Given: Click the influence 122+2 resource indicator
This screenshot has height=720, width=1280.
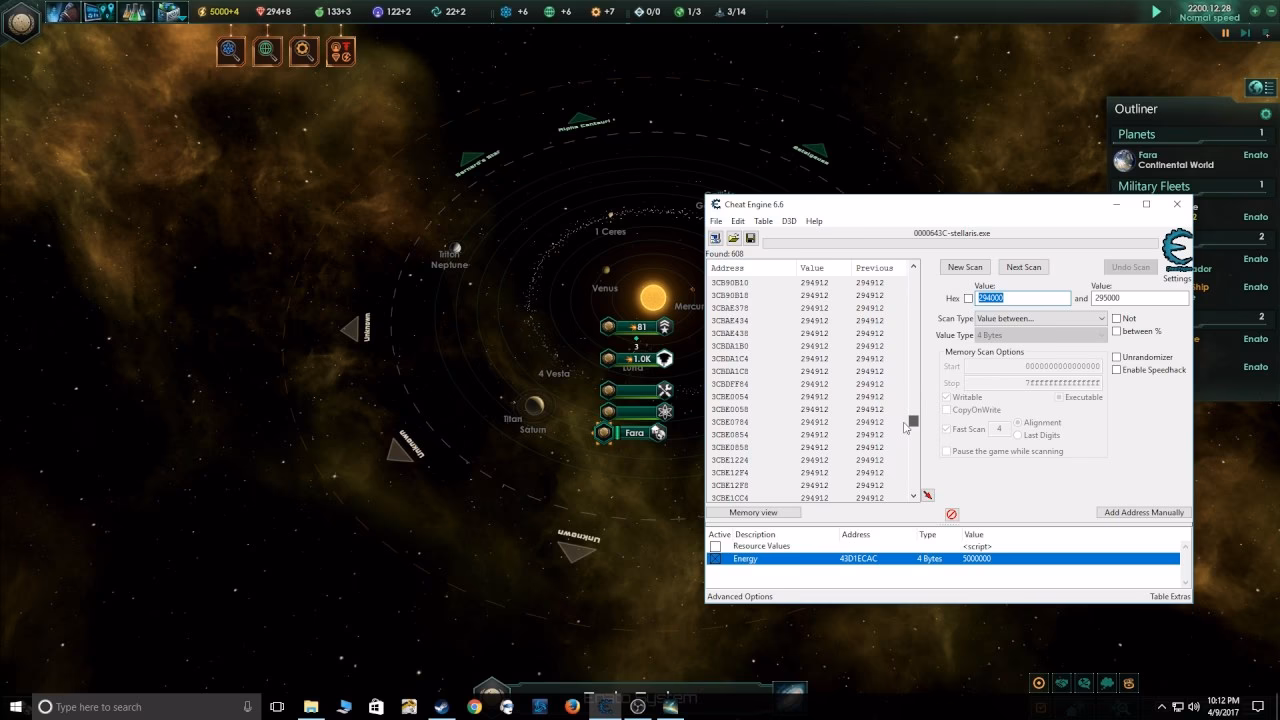Looking at the screenshot, I should pos(391,12).
